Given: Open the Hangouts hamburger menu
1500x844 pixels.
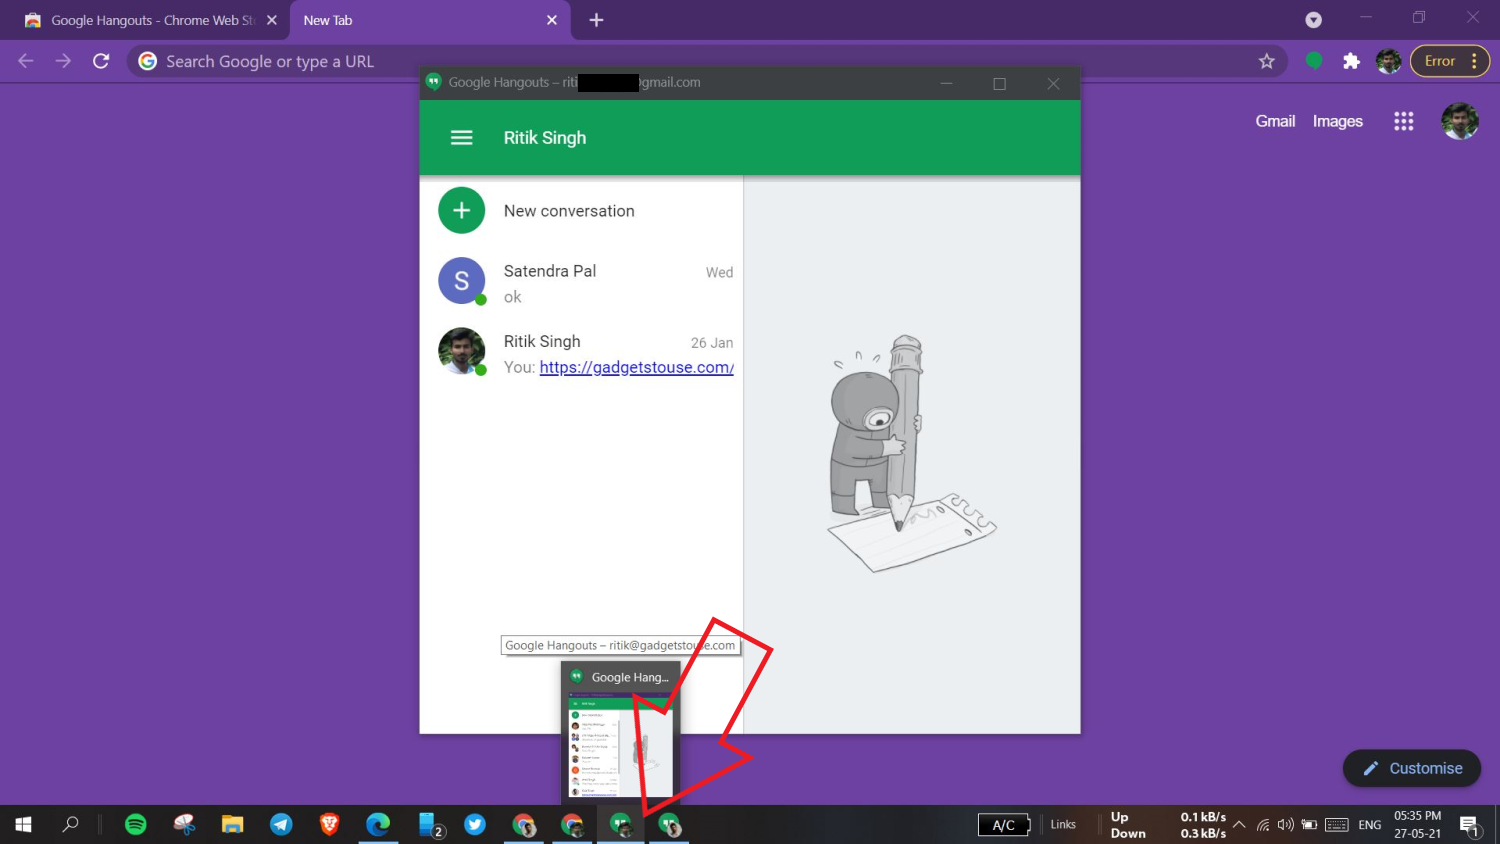Looking at the screenshot, I should 461,138.
